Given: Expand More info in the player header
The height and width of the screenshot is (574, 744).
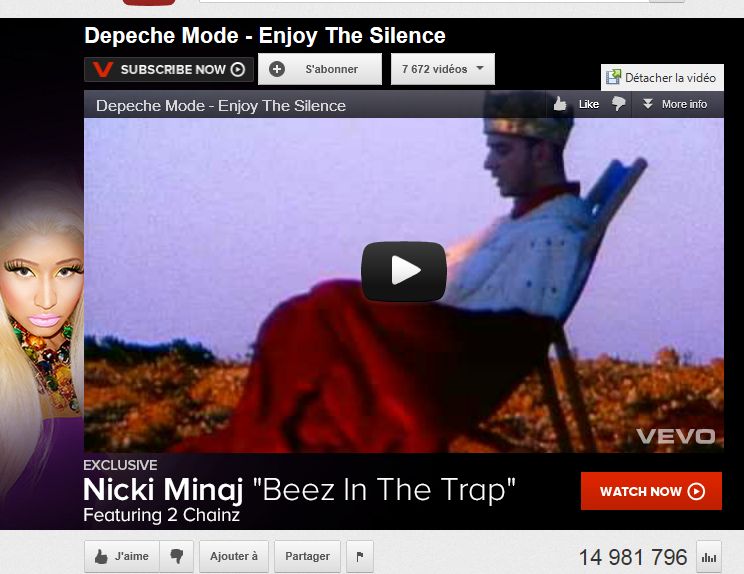Looking at the screenshot, I should click(x=675, y=104).
